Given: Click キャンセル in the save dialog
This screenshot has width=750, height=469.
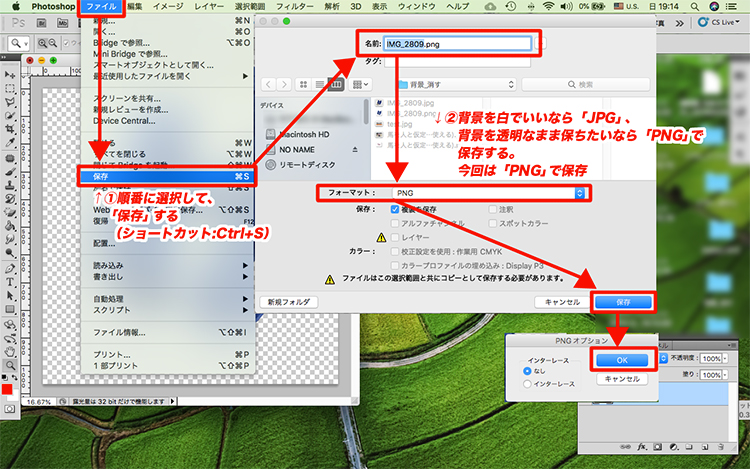Looking at the screenshot, I should pyautogui.click(x=562, y=302).
